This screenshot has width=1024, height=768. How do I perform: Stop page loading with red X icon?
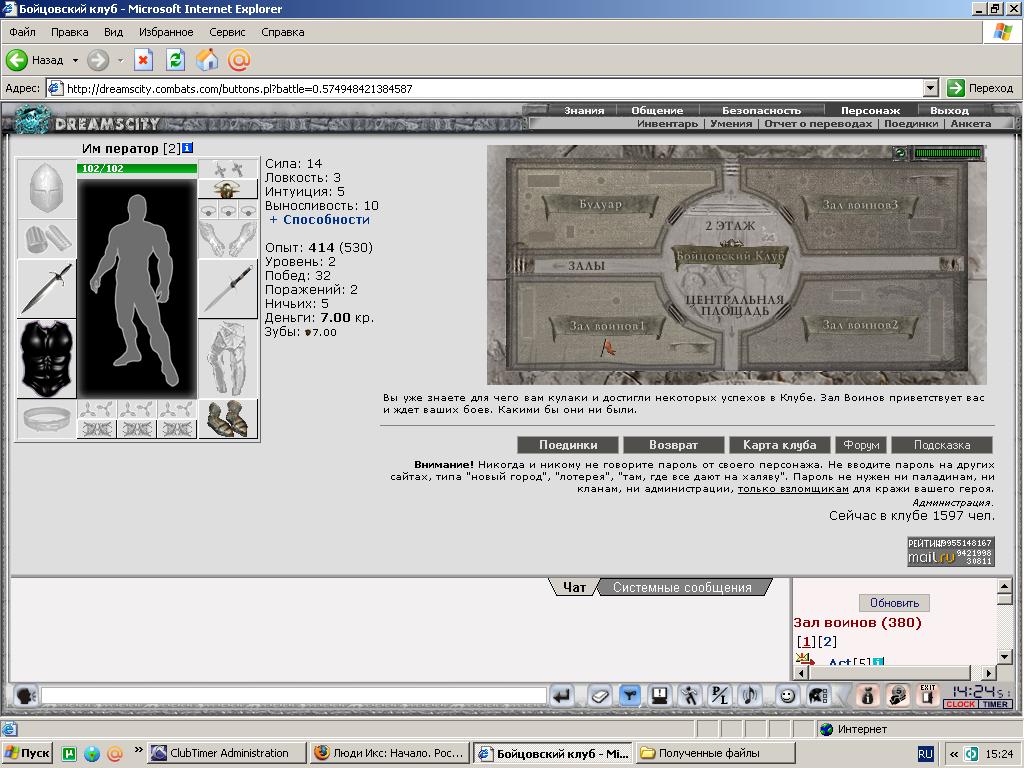pos(143,60)
